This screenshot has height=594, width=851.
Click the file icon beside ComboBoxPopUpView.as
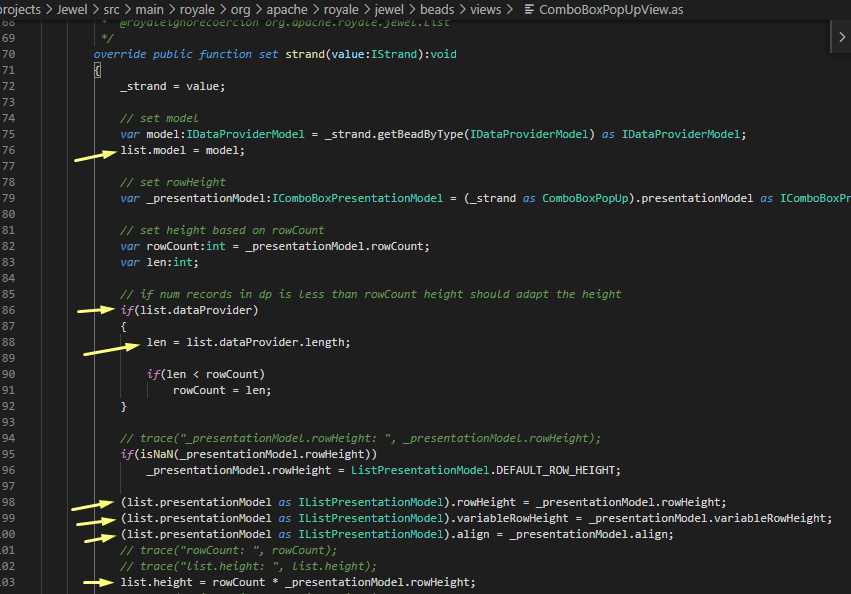click(x=529, y=9)
